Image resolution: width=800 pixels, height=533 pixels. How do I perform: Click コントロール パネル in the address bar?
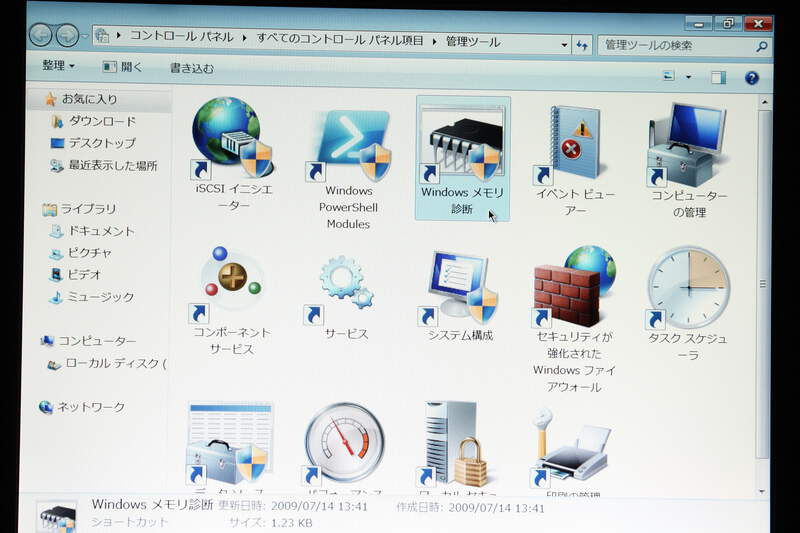click(181, 36)
